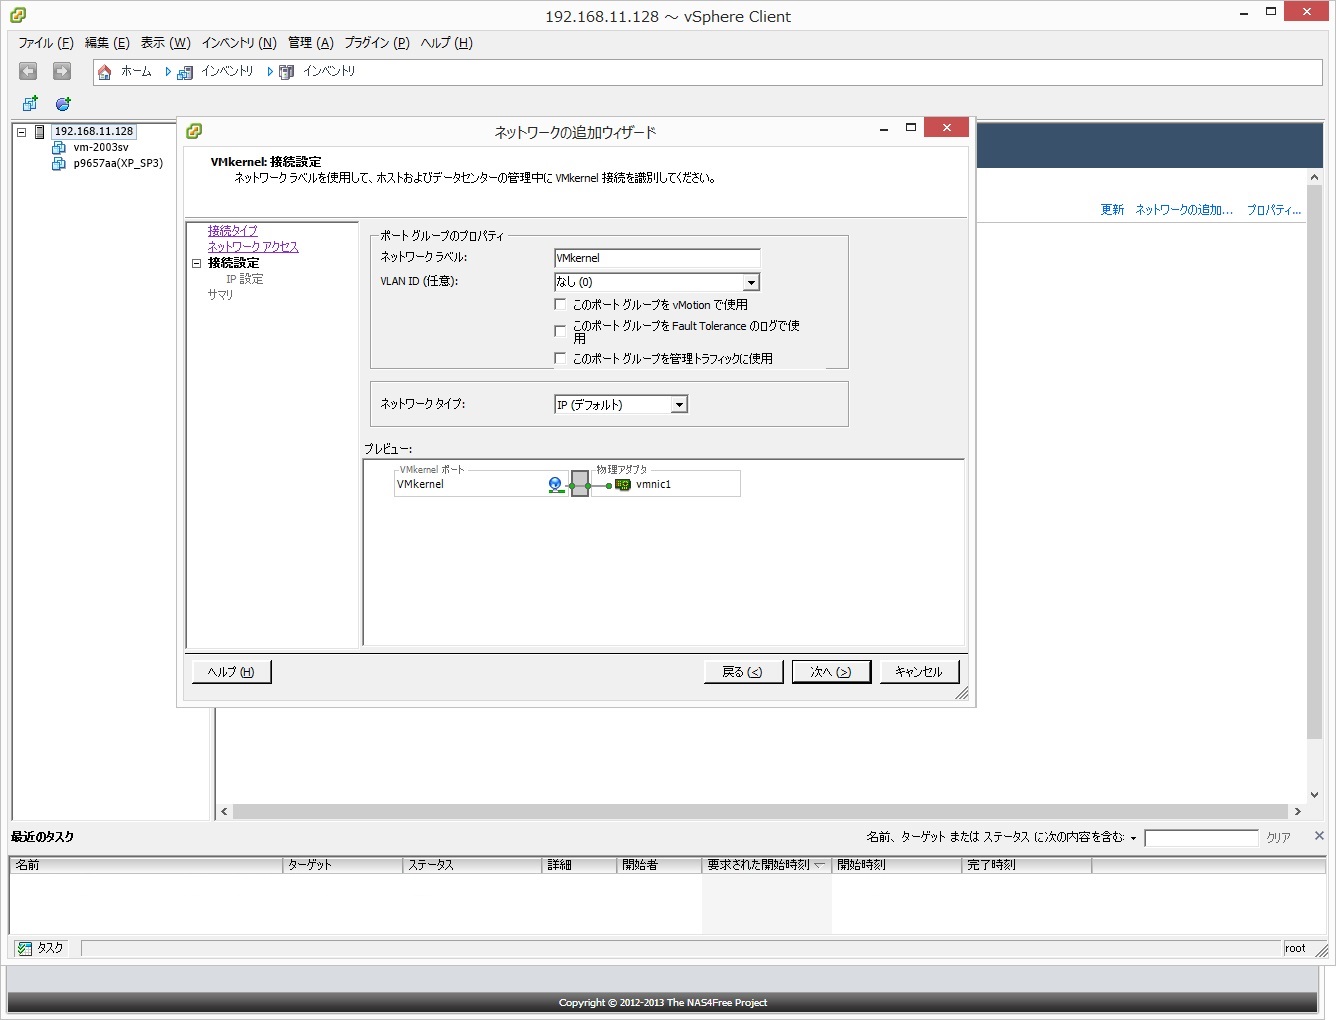This screenshot has height=1020, width=1336.
Task: Click the VMkernel port globe icon in preview
Action: click(556, 485)
